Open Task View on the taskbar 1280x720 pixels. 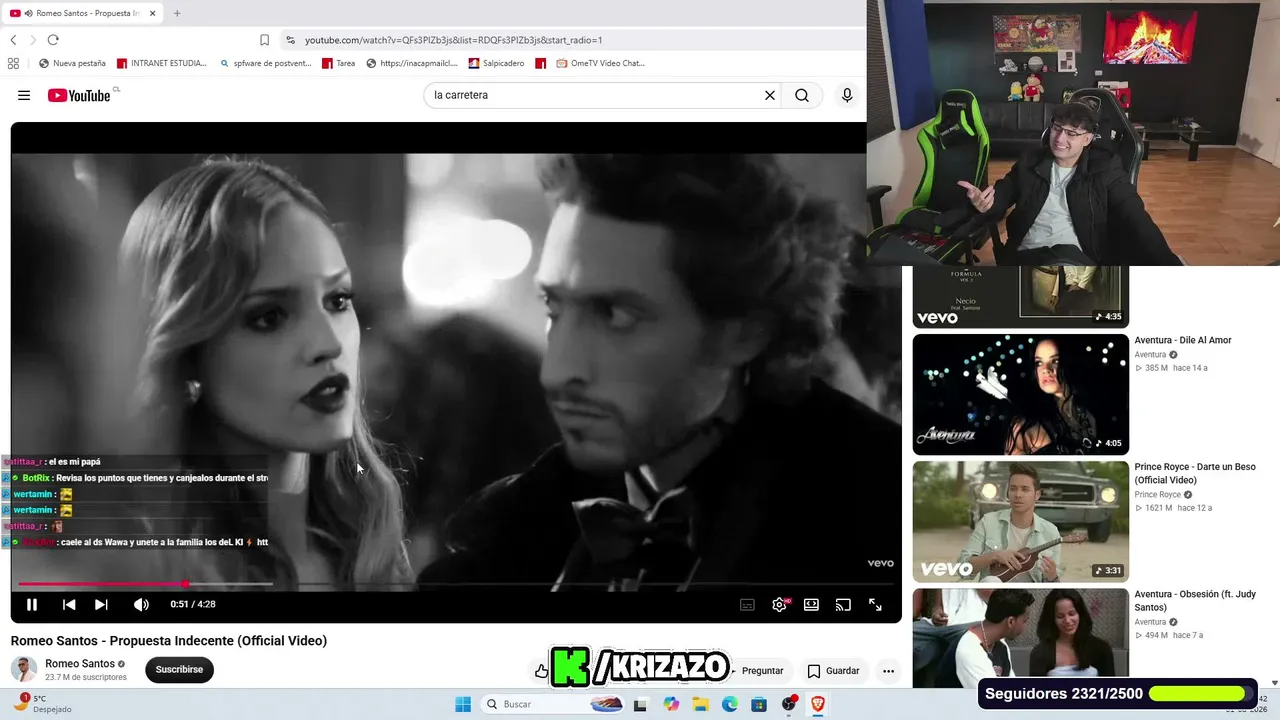640,704
